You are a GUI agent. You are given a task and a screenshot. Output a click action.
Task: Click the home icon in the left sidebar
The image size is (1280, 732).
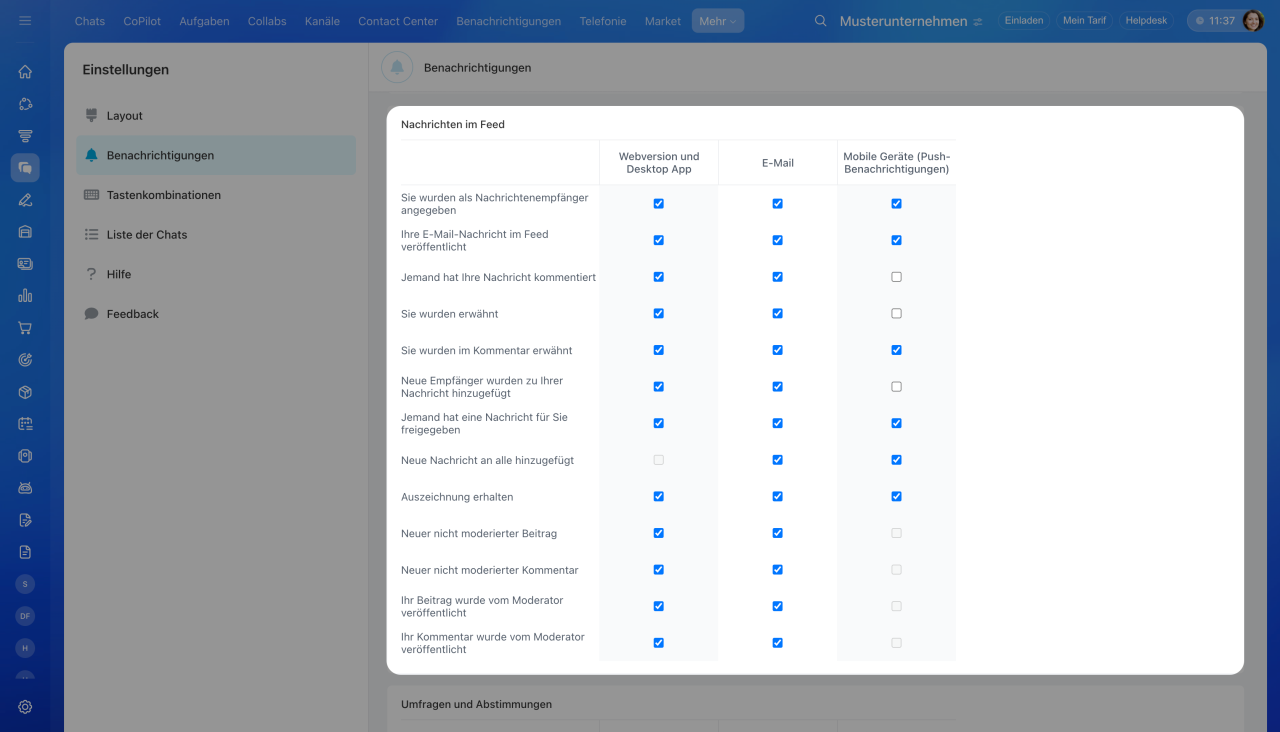click(25, 72)
